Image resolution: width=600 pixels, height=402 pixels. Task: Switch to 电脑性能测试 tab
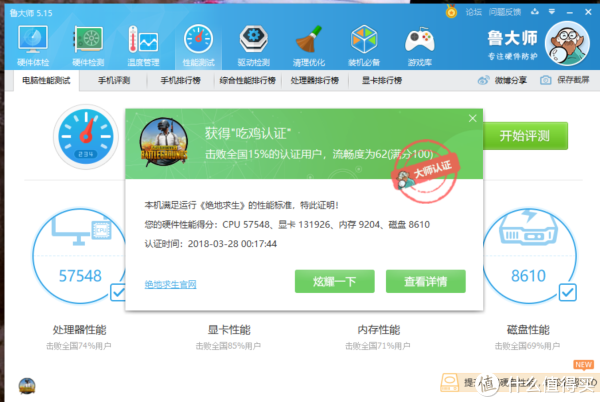pos(46,80)
